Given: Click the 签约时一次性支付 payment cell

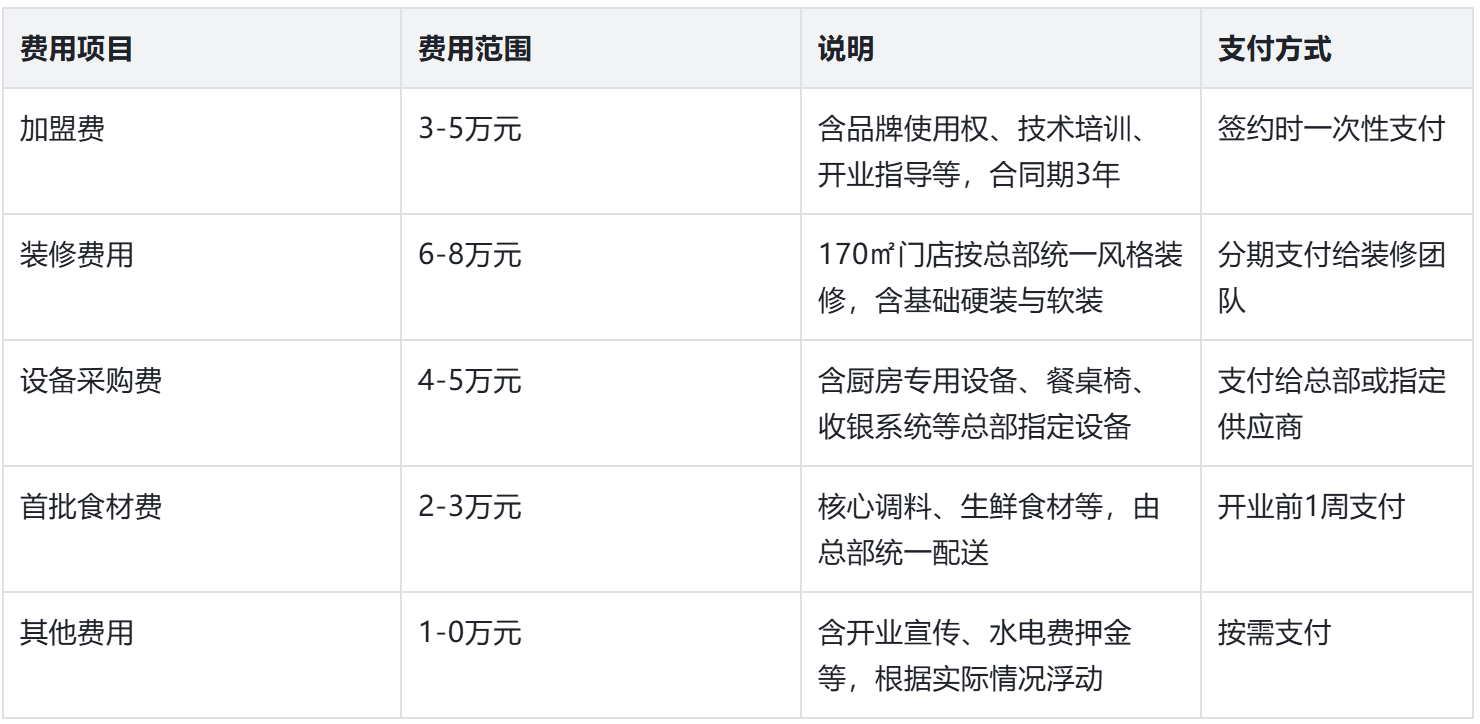Looking at the screenshot, I should pos(1331,130).
